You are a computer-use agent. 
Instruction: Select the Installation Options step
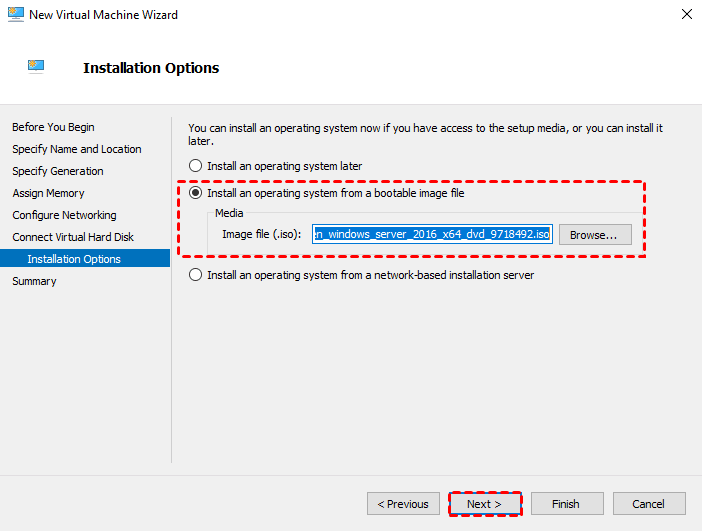pyautogui.click(x=74, y=259)
